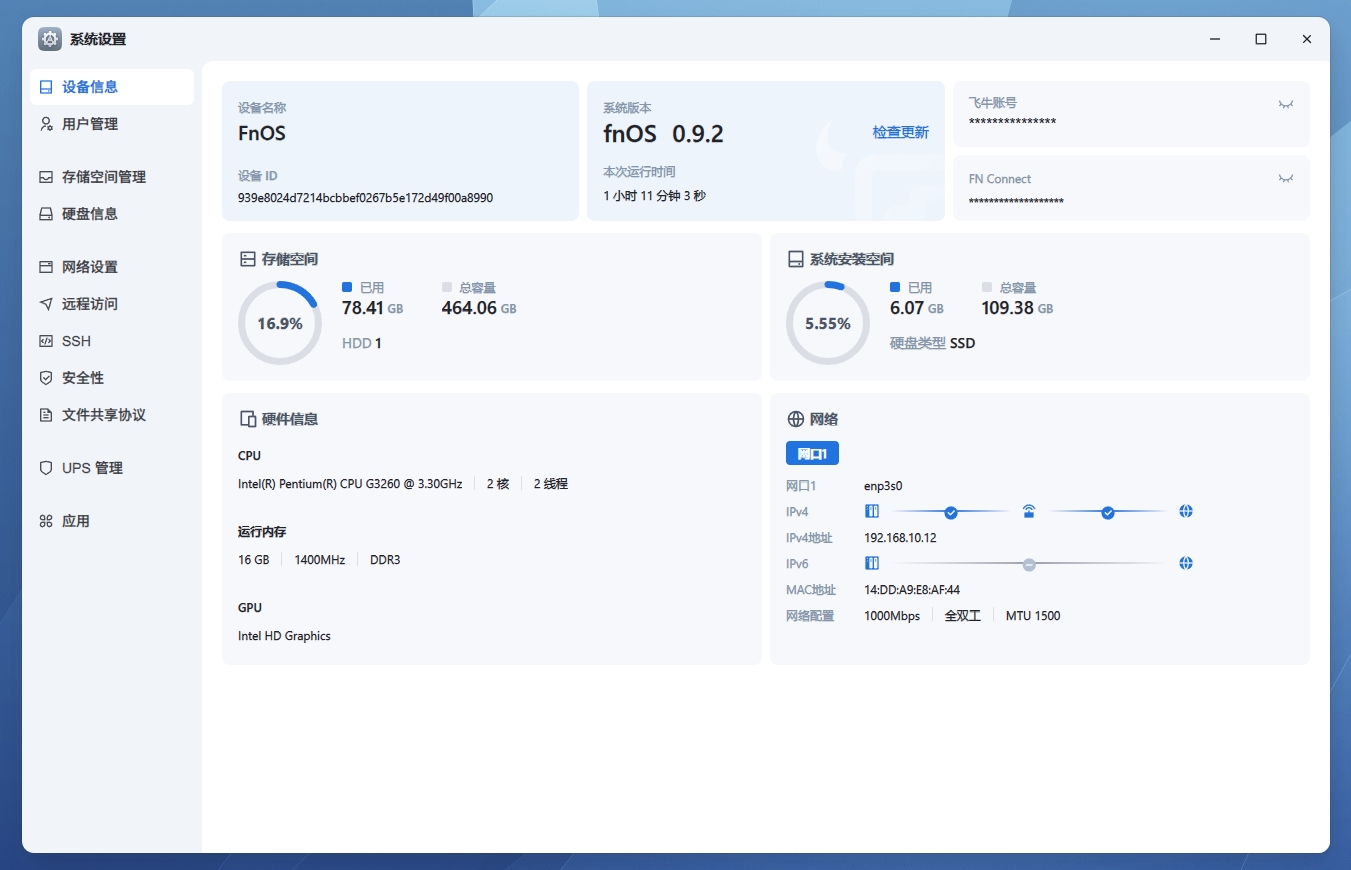Click the IPv6 disconnected status marker
Screen dimensions: 1351x870
[x=1029, y=564]
